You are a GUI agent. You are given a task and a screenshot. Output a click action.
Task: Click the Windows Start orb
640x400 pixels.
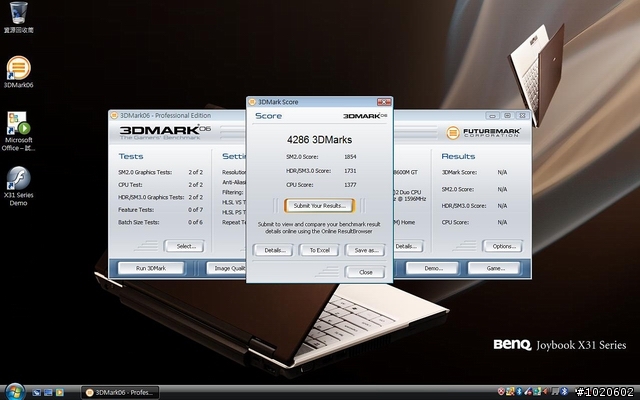15,392
